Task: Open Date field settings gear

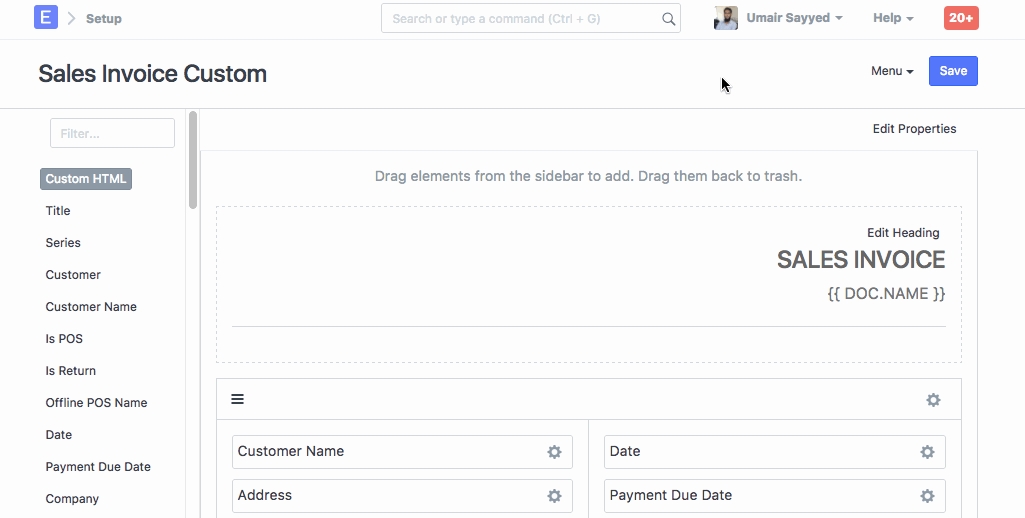Action: click(x=927, y=452)
